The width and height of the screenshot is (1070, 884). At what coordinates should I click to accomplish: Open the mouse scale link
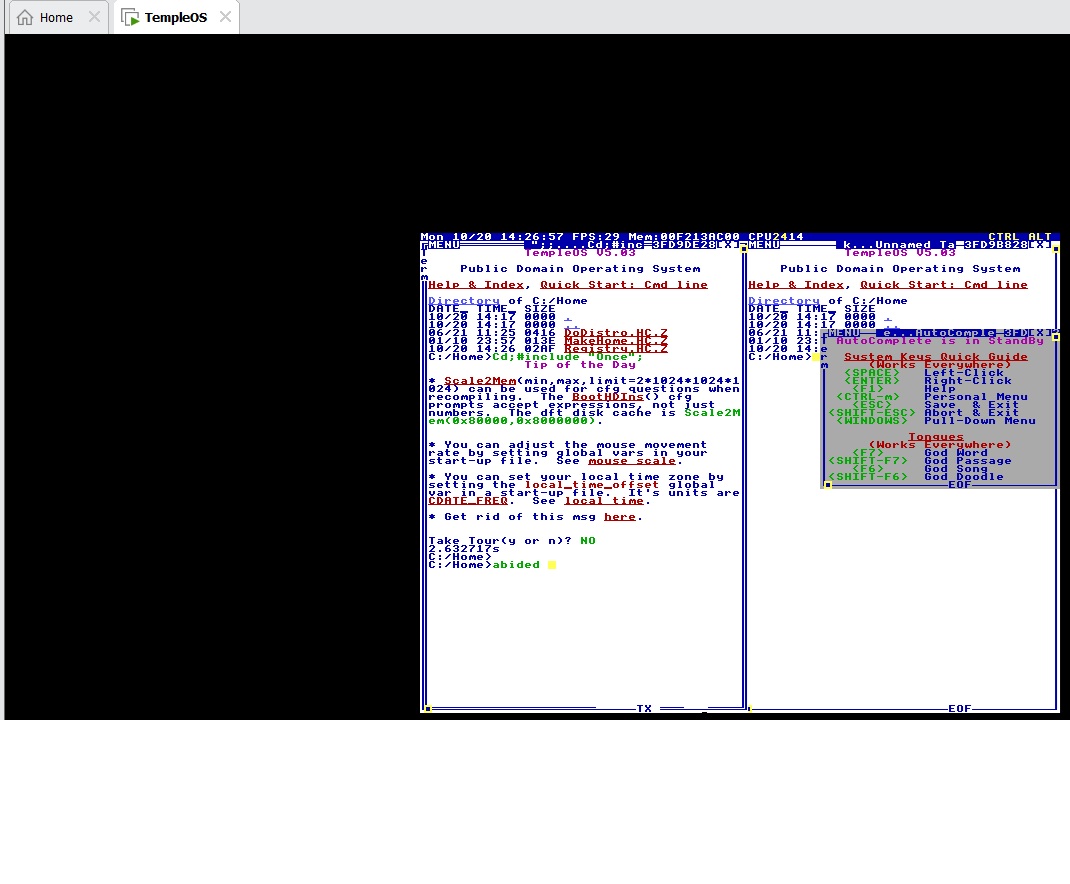point(632,461)
